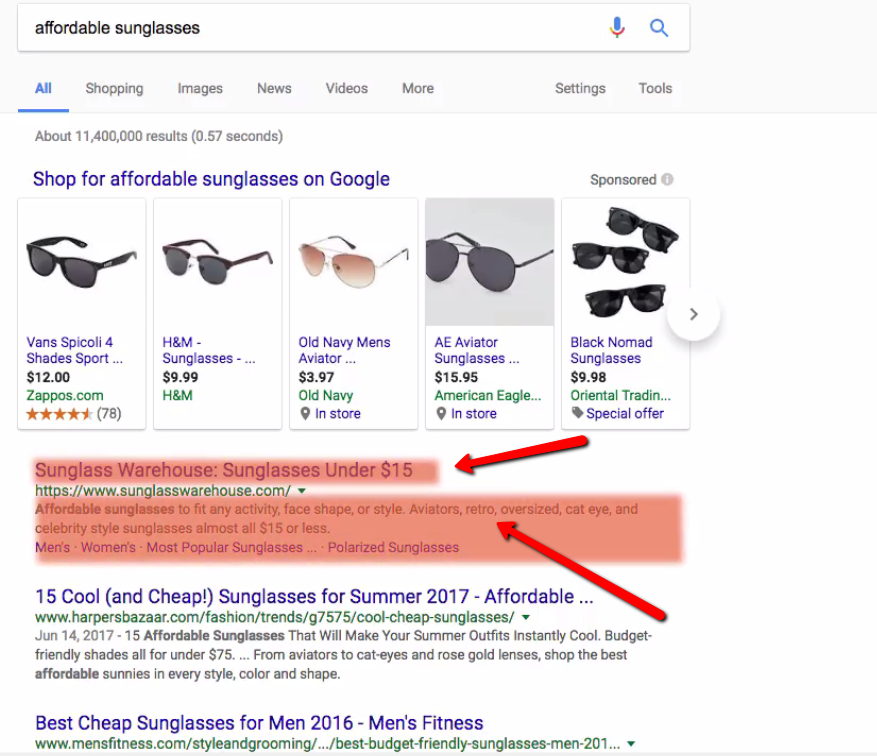Switch to the Images tab
Viewport: 877px width, 756px height.
pyautogui.click(x=200, y=88)
